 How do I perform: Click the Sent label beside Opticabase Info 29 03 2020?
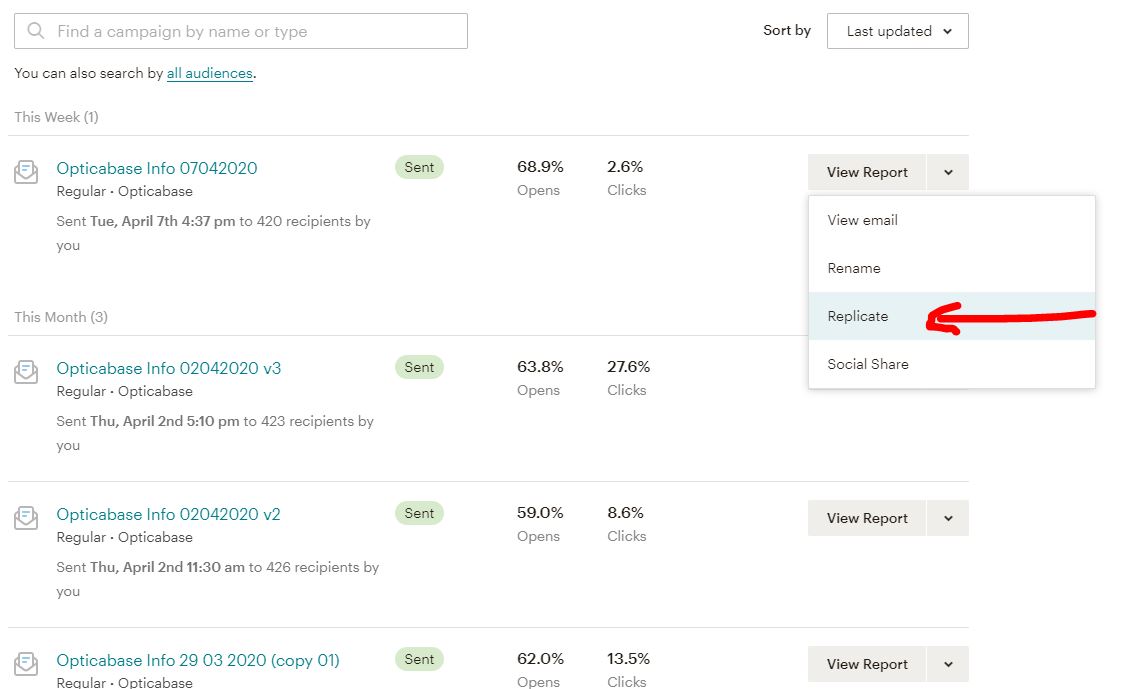pyautogui.click(x=419, y=659)
